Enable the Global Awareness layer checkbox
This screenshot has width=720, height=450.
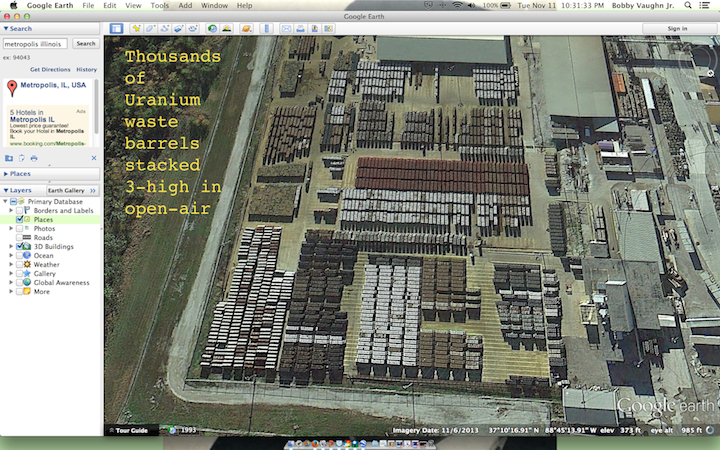click(x=19, y=282)
